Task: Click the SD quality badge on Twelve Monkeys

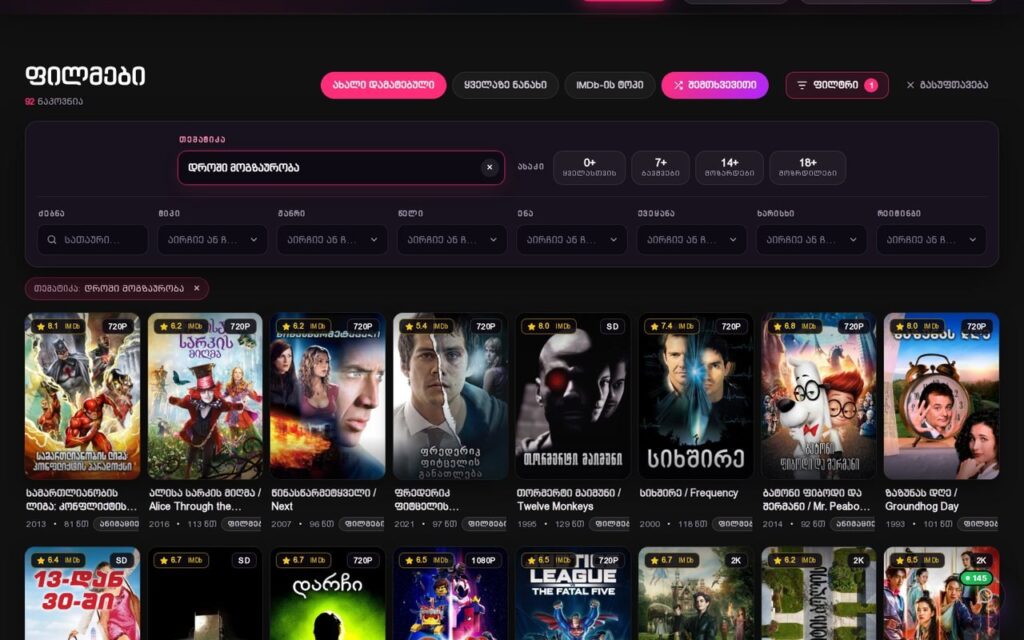Action: click(612, 326)
